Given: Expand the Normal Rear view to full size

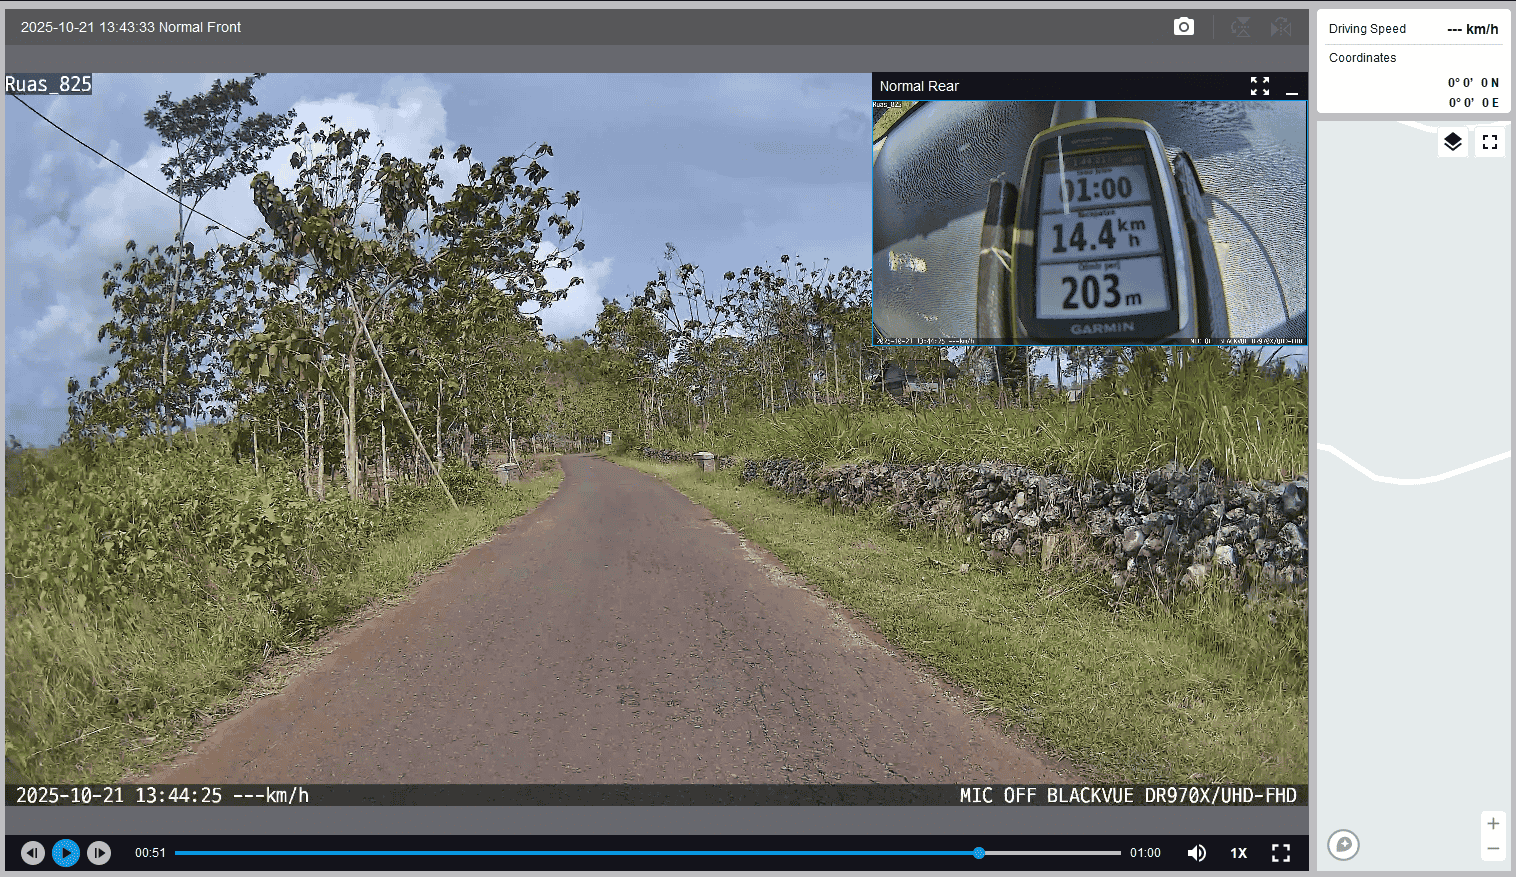Looking at the screenshot, I should (1260, 86).
